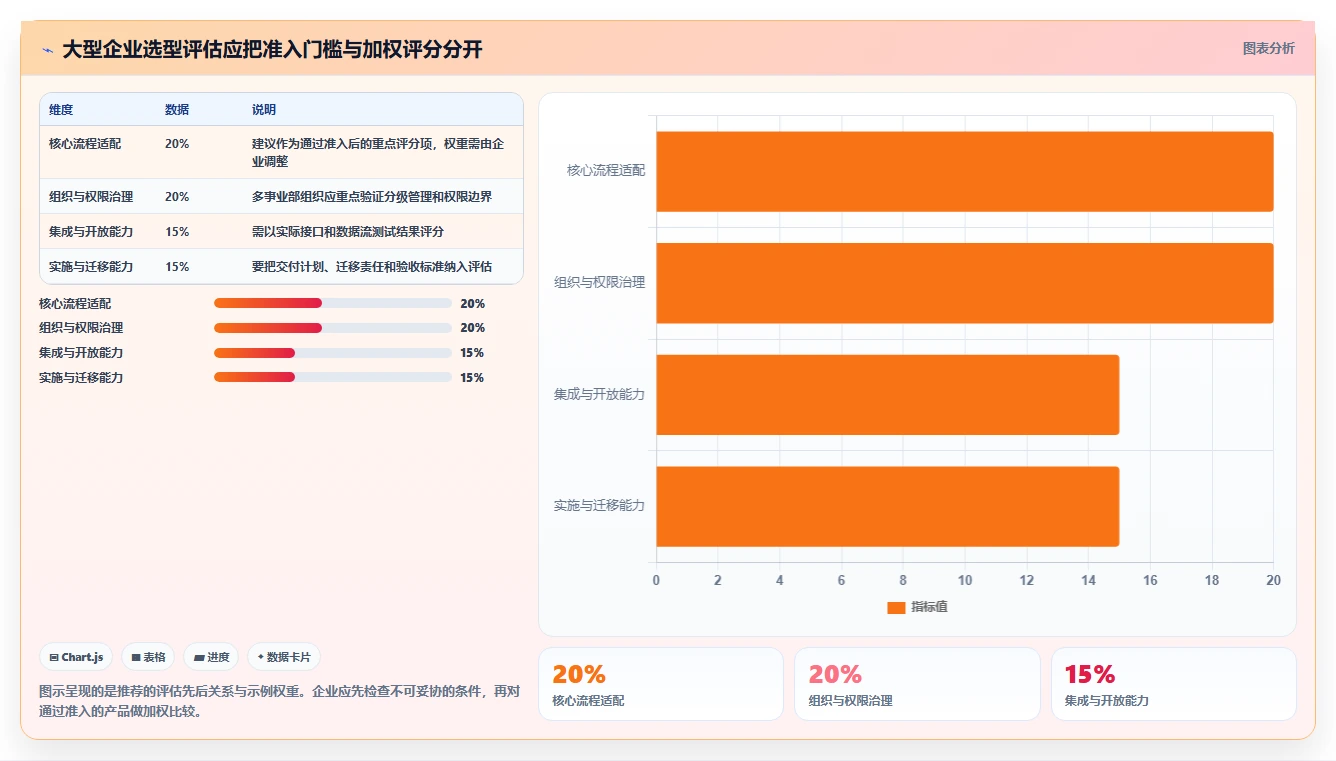Click the 组织与权限治理 progress bar

333,328
